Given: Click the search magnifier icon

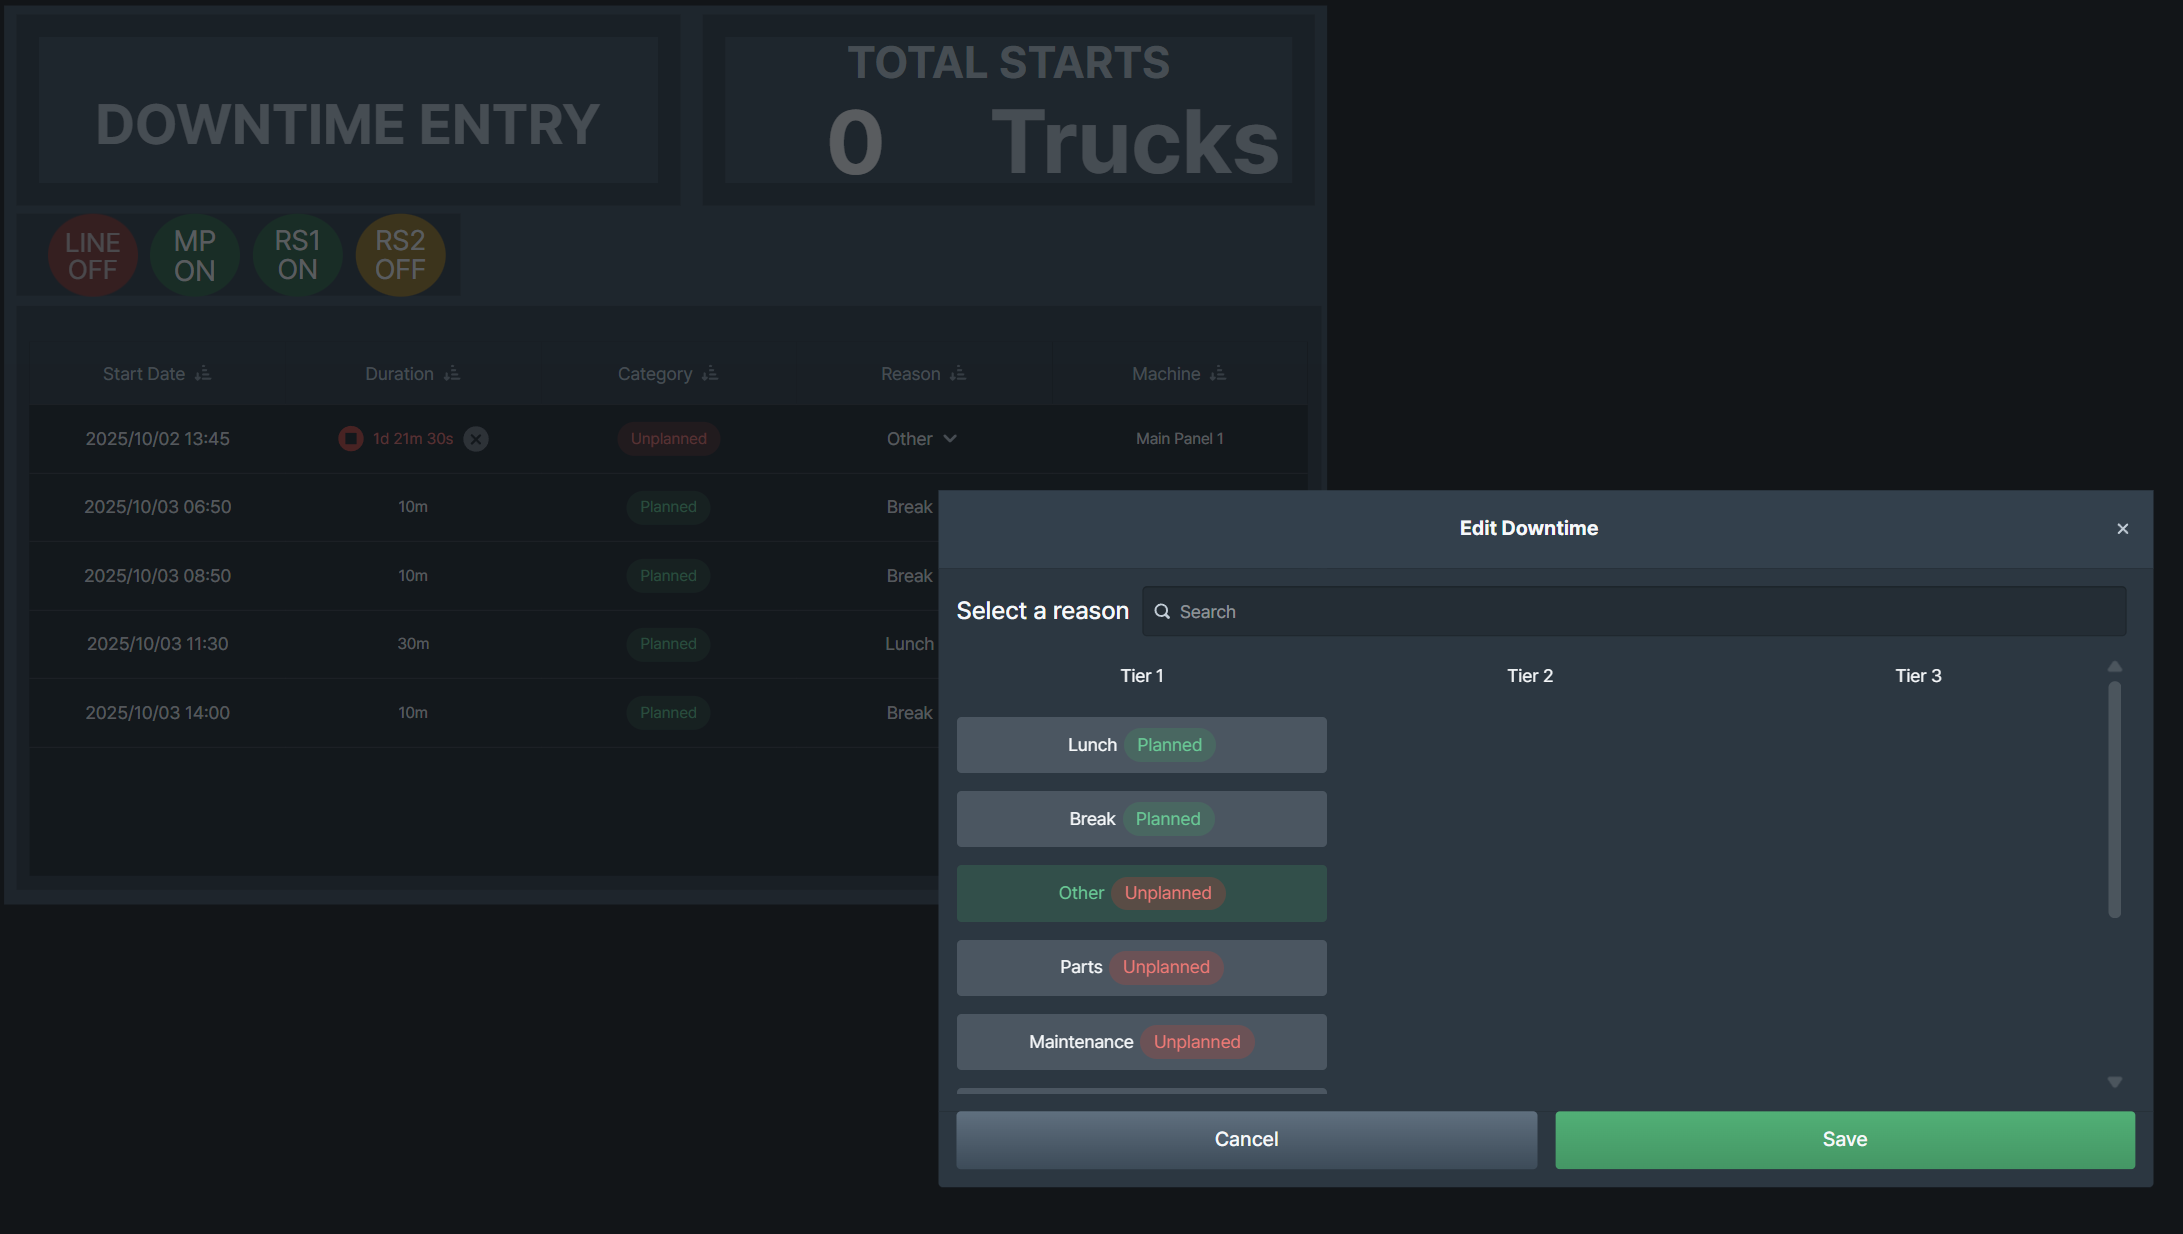Looking at the screenshot, I should click(1162, 611).
